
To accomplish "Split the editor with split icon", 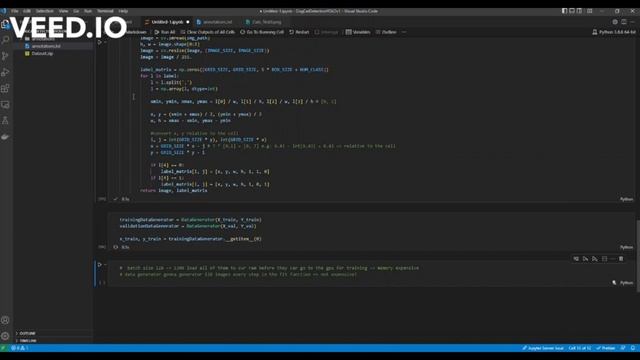I will point(624,22).
